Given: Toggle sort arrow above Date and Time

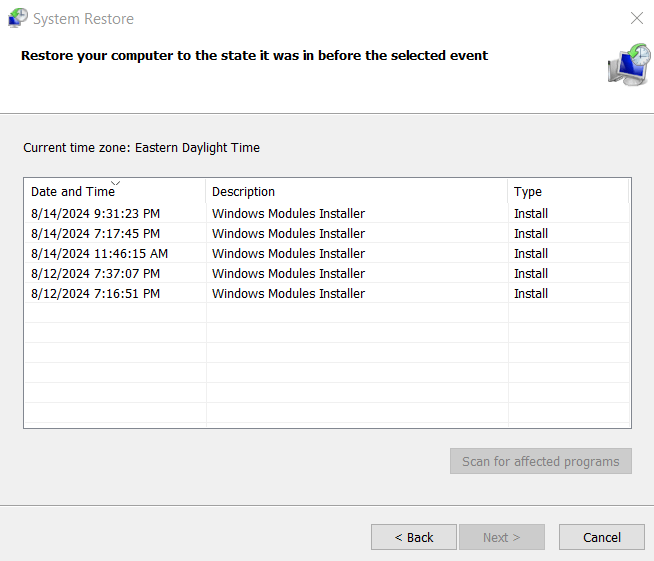Looking at the screenshot, I should (116, 183).
